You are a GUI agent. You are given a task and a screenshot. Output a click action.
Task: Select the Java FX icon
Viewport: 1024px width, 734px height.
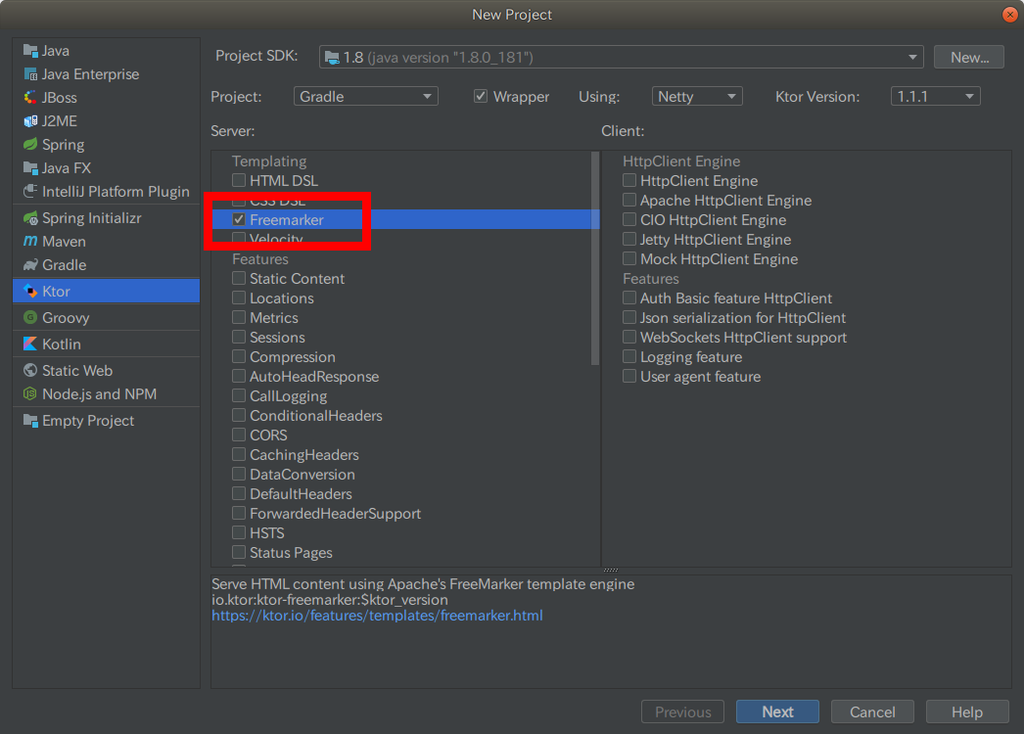tap(30, 168)
